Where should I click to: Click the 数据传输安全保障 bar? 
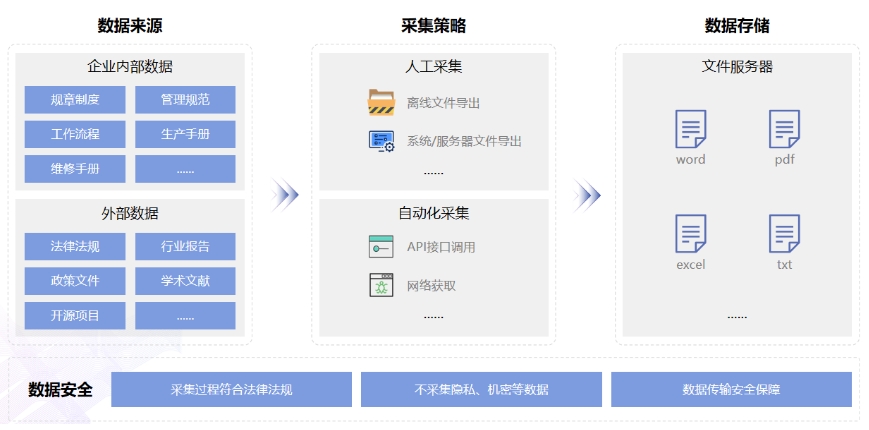pyautogui.click(x=731, y=389)
